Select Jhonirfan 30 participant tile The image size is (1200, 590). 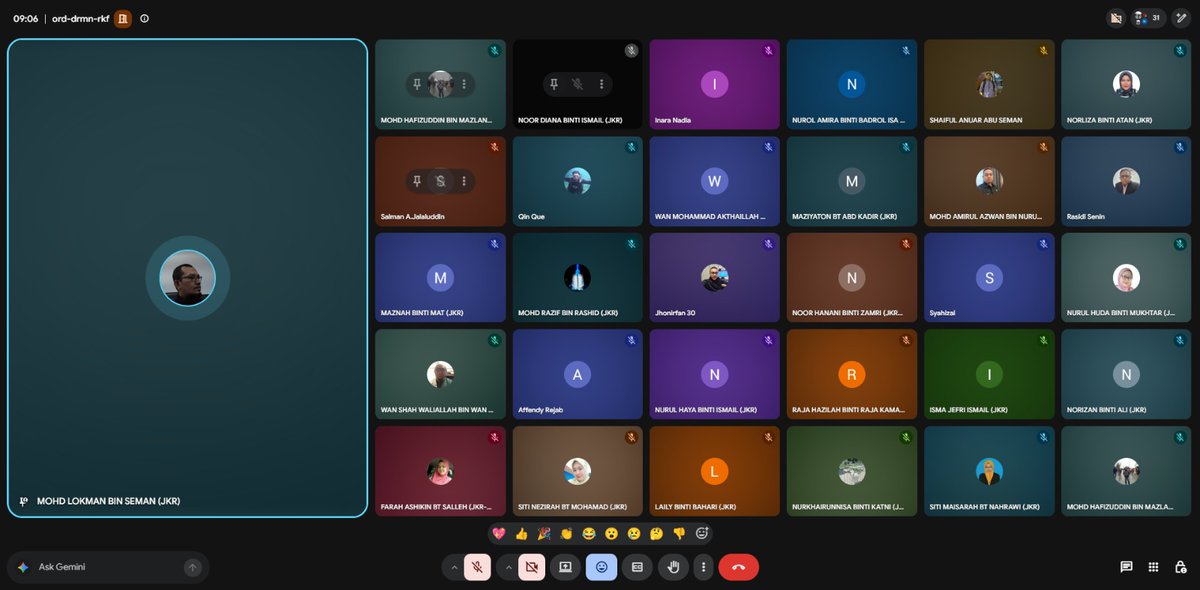pyautogui.click(x=714, y=278)
